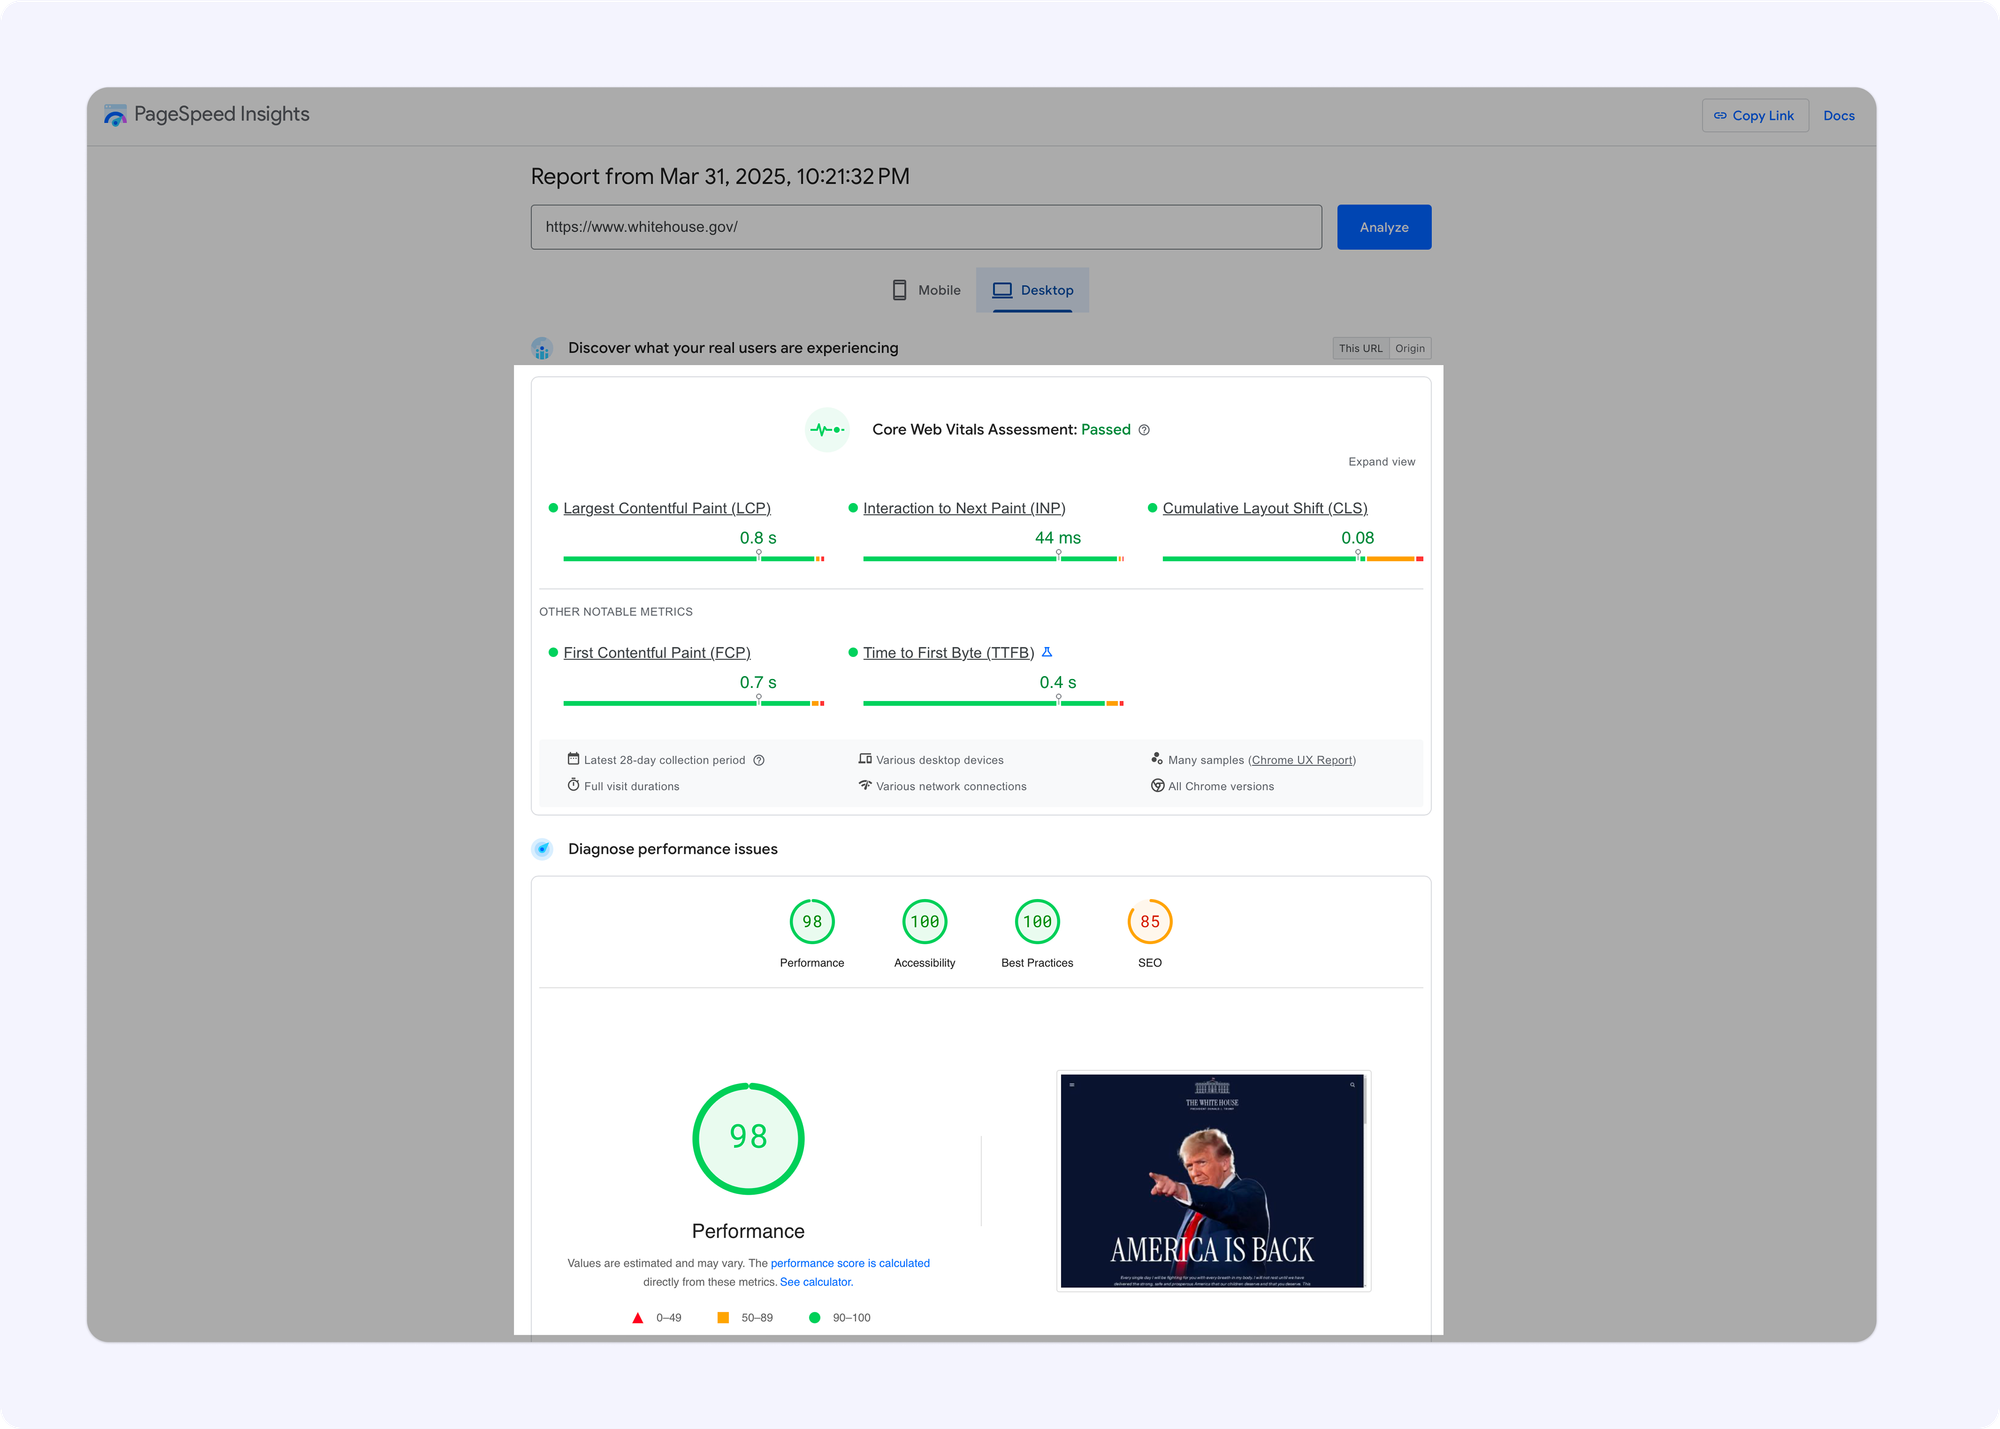Open the Cumulative Layout Shift (CLS) link
Image resolution: width=2000 pixels, height=1429 pixels.
(x=1265, y=508)
